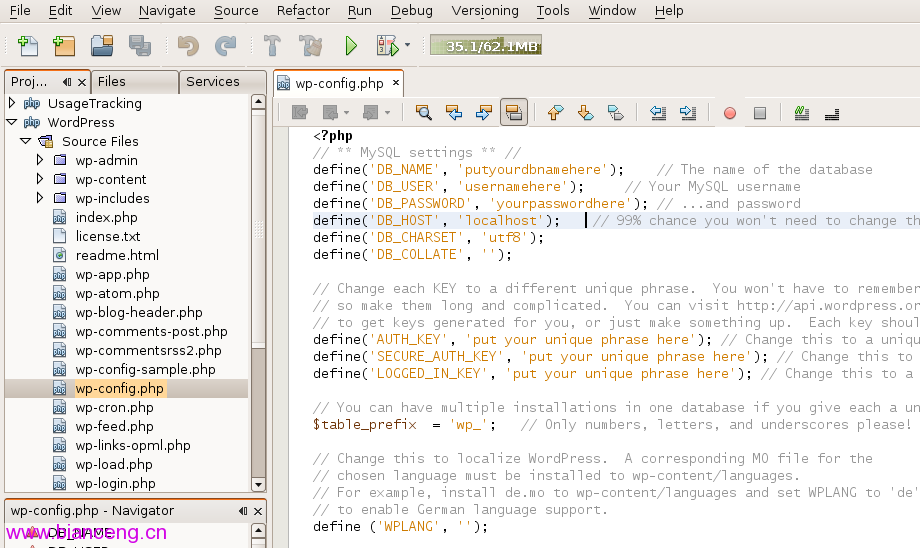Click the Redo arrow icon
Screen dimensions: 920x548
[x=225, y=46]
